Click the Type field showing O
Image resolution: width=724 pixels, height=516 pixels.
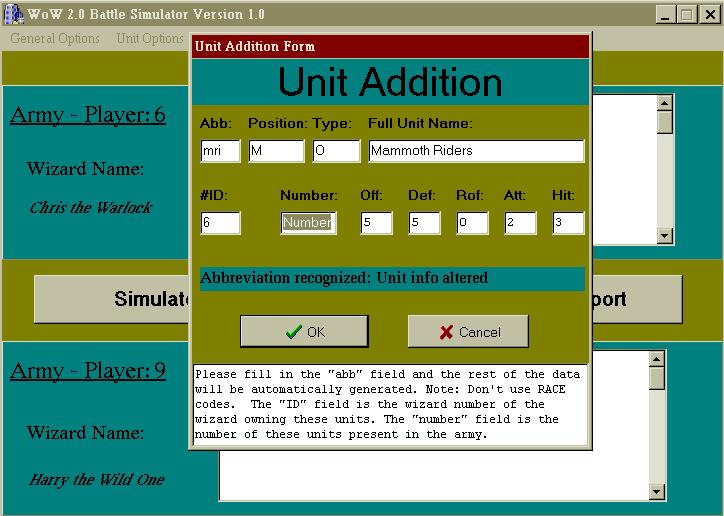point(336,151)
